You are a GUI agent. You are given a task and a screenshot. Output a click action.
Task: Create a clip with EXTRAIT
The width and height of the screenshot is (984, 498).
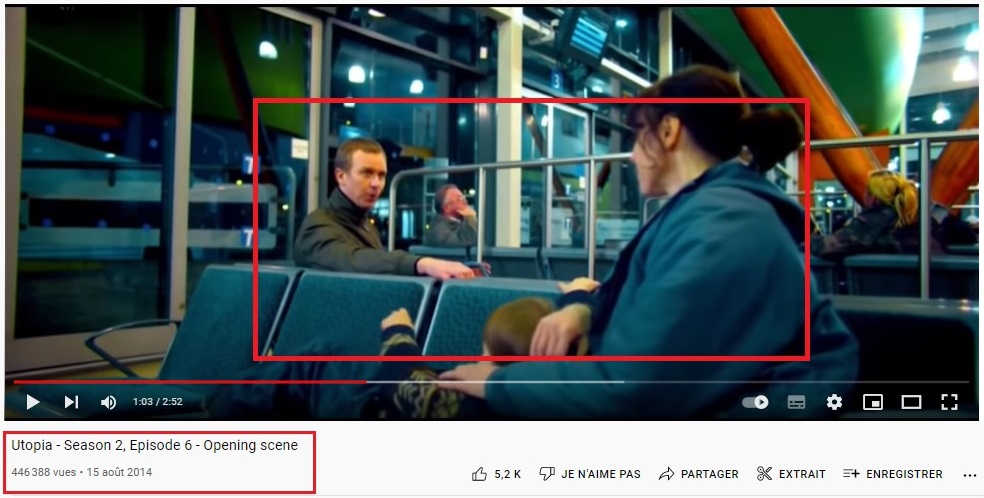click(x=791, y=474)
